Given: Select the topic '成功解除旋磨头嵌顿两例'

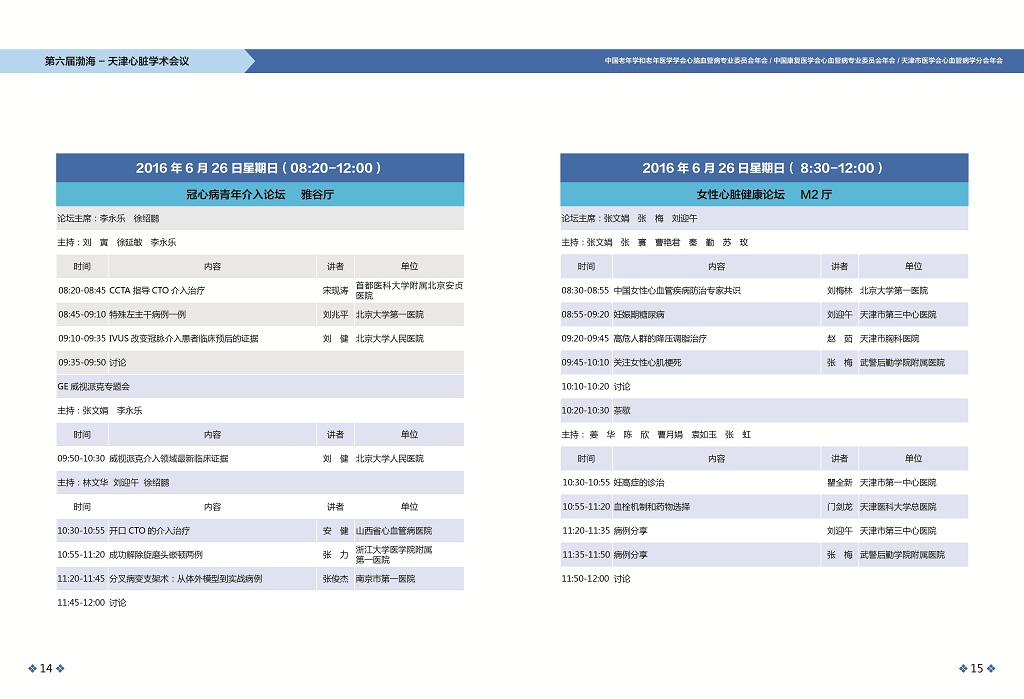Looking at the screenshot, I should pos(155,555).
